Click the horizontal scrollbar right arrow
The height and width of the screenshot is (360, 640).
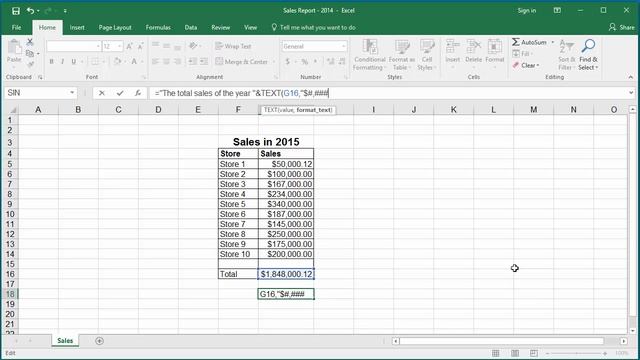pos(624,341)
